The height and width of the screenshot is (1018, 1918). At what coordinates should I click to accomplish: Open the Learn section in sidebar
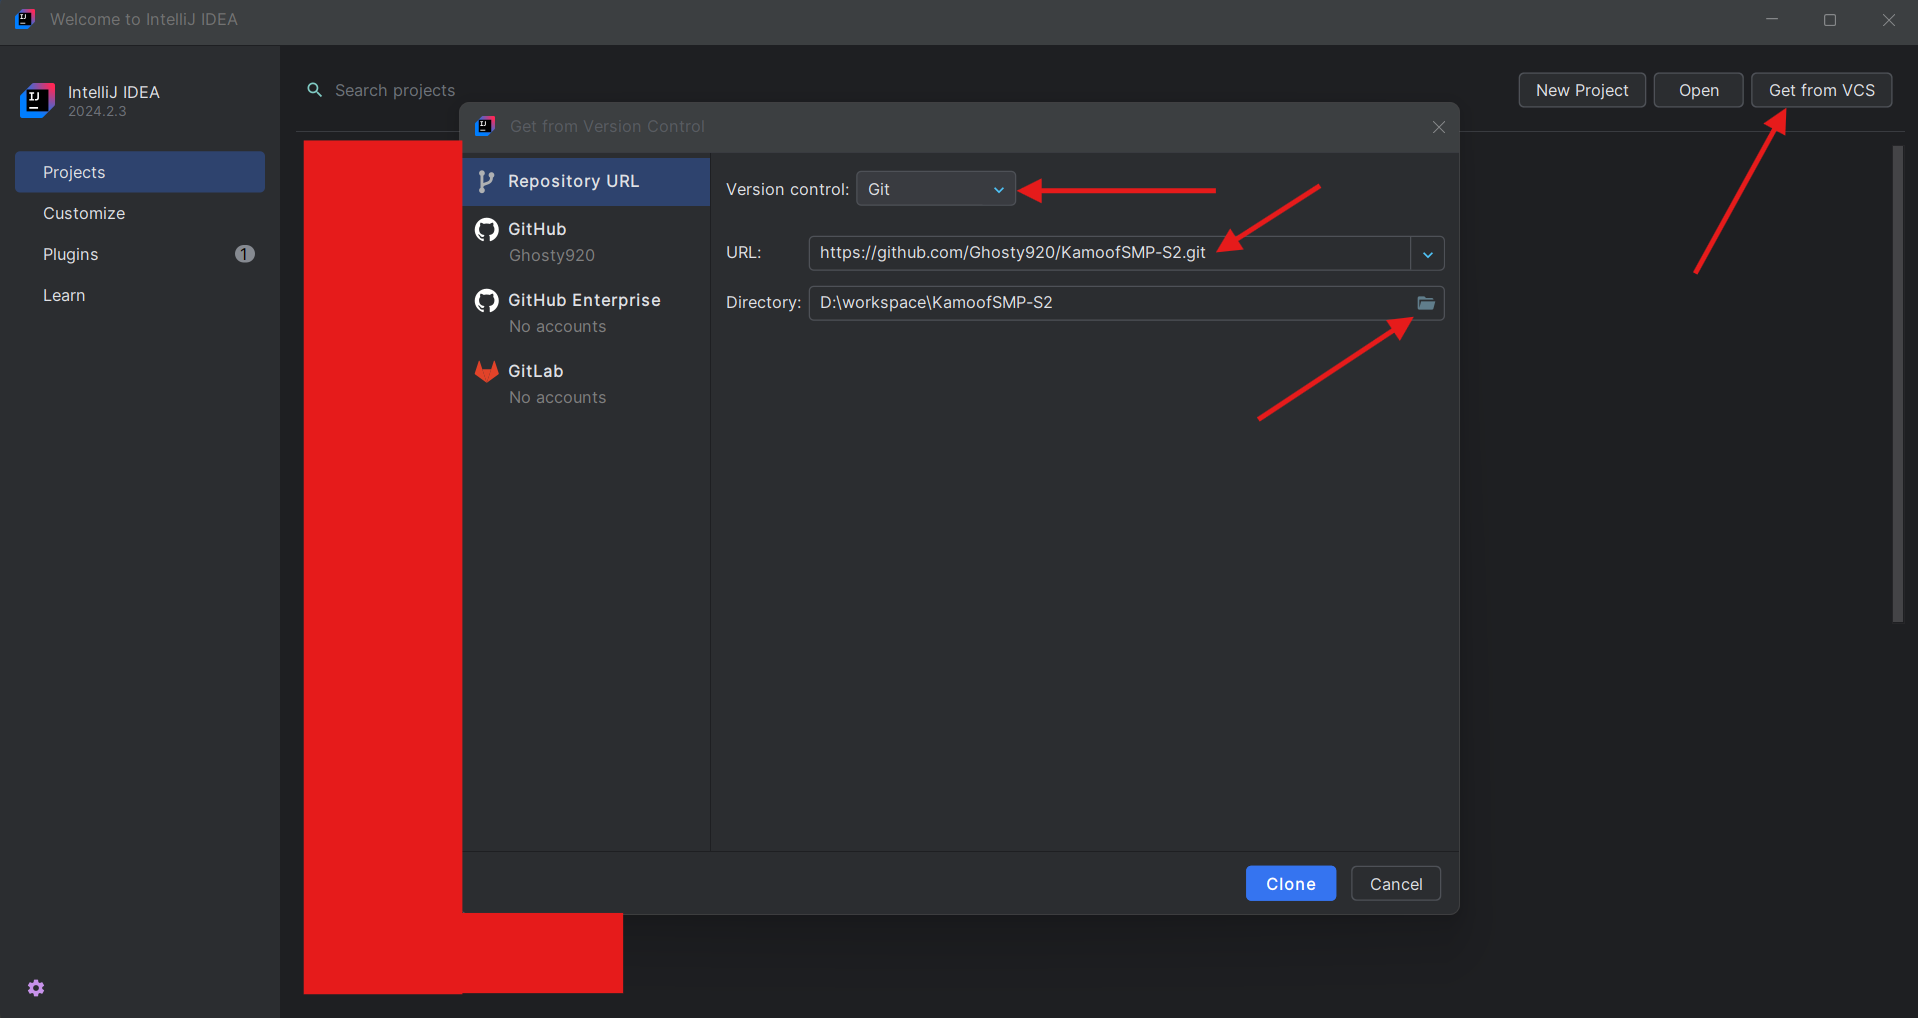pyautogui.click(x=140, y=295)
